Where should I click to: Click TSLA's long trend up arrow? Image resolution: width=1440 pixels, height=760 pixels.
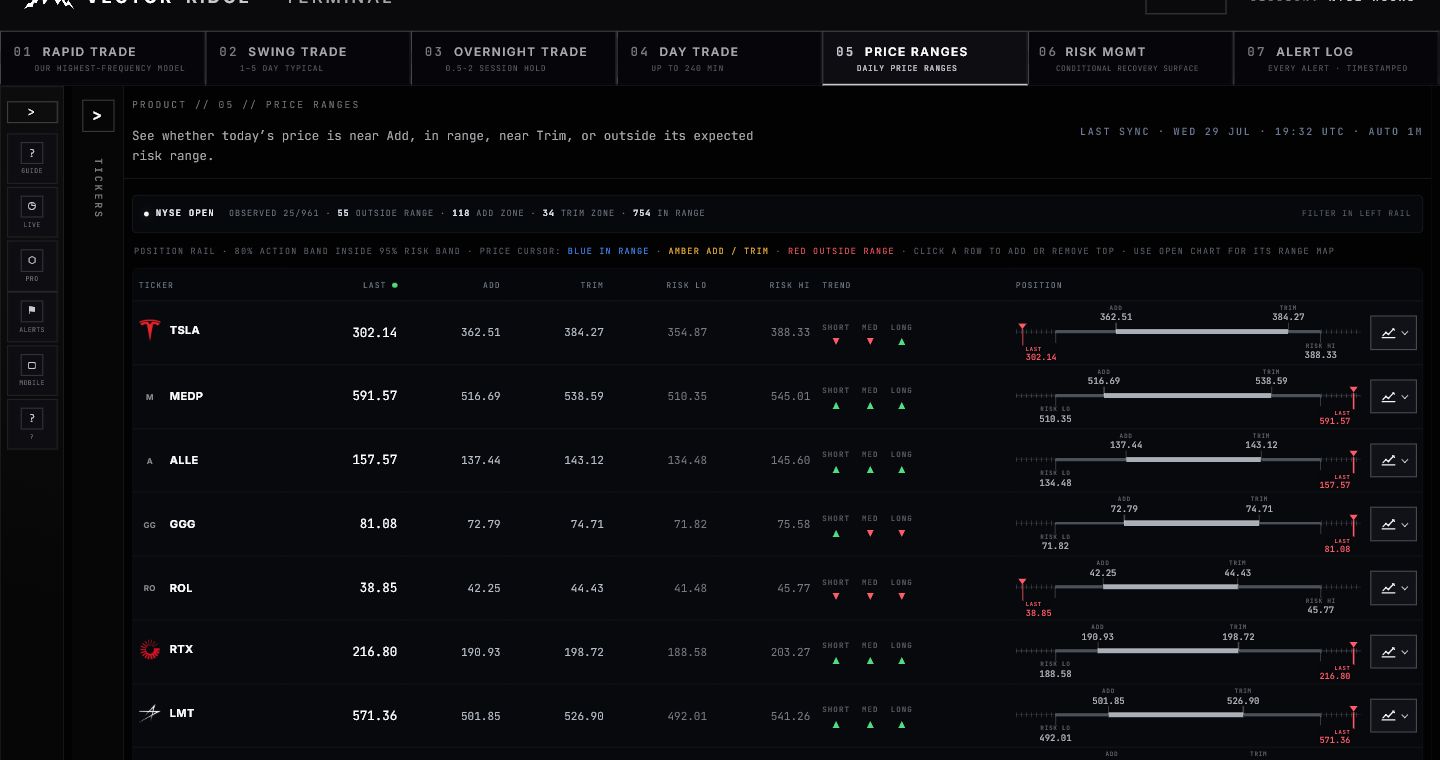click(x=901, y=342)
